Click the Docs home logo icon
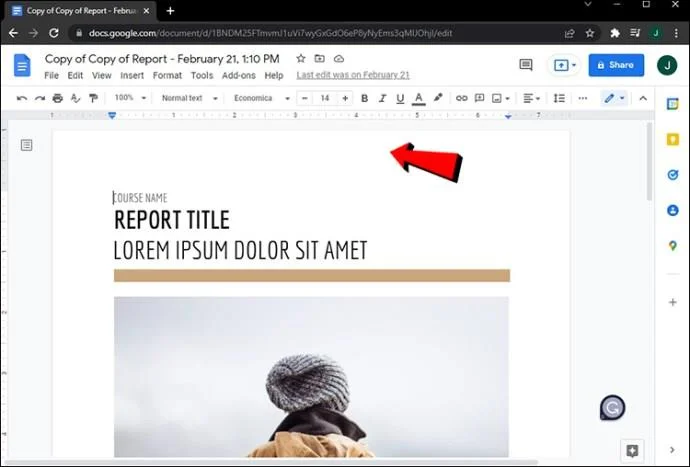 (22, 65)
